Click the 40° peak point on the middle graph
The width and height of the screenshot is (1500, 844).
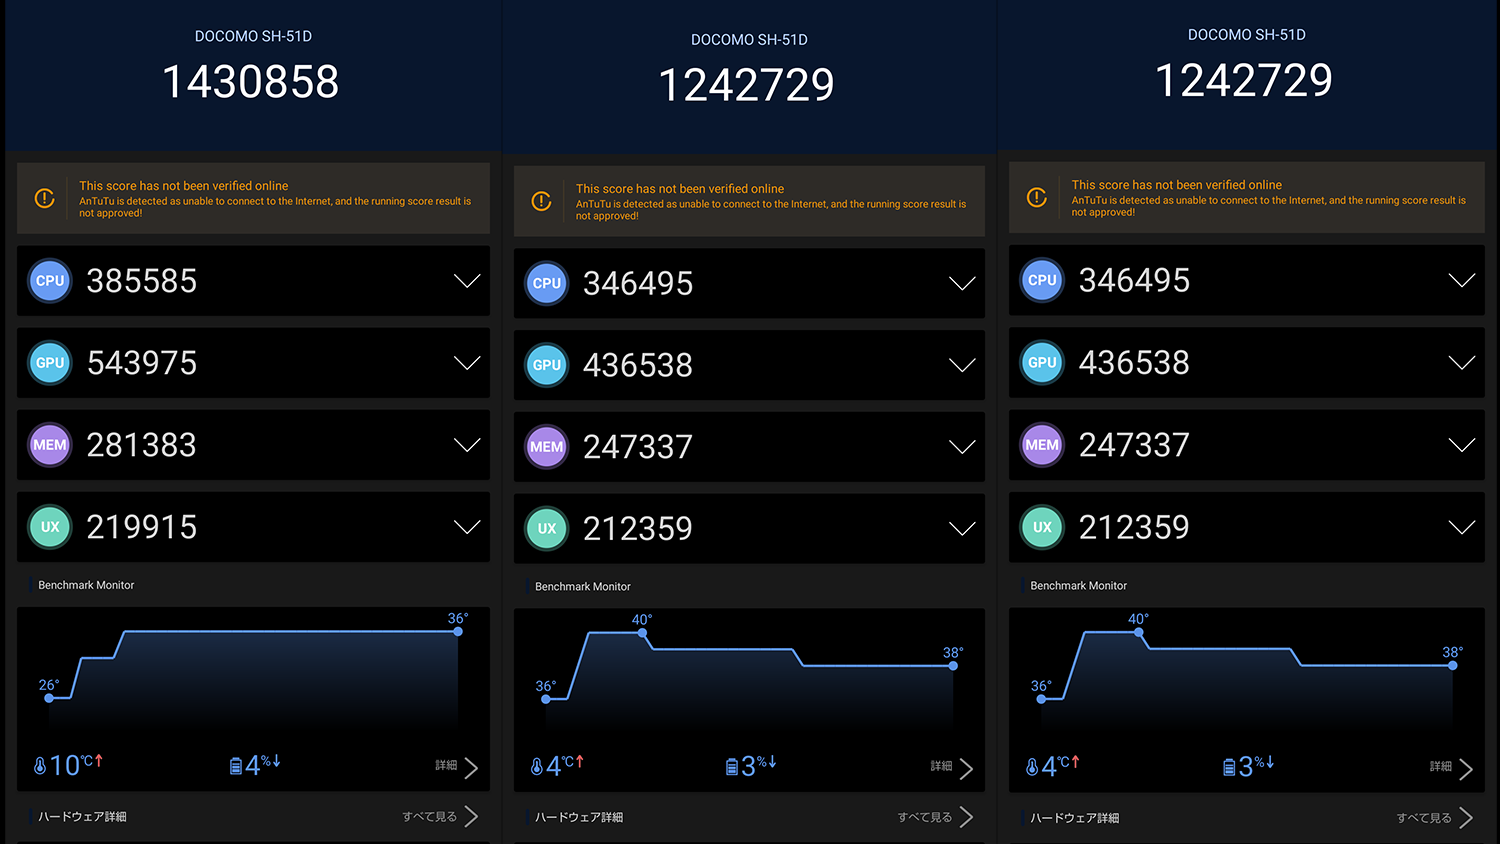[x=642, y=633]
